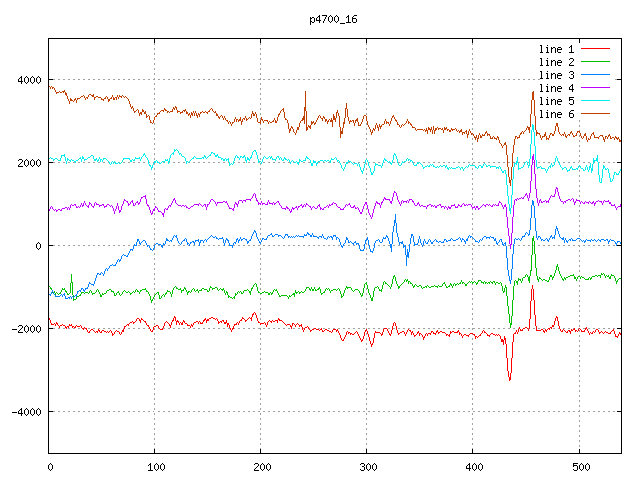This screenshot has height=480, width=640.
Task: Select the 'line 2' legend label
Action: click(x=556, y=62)
